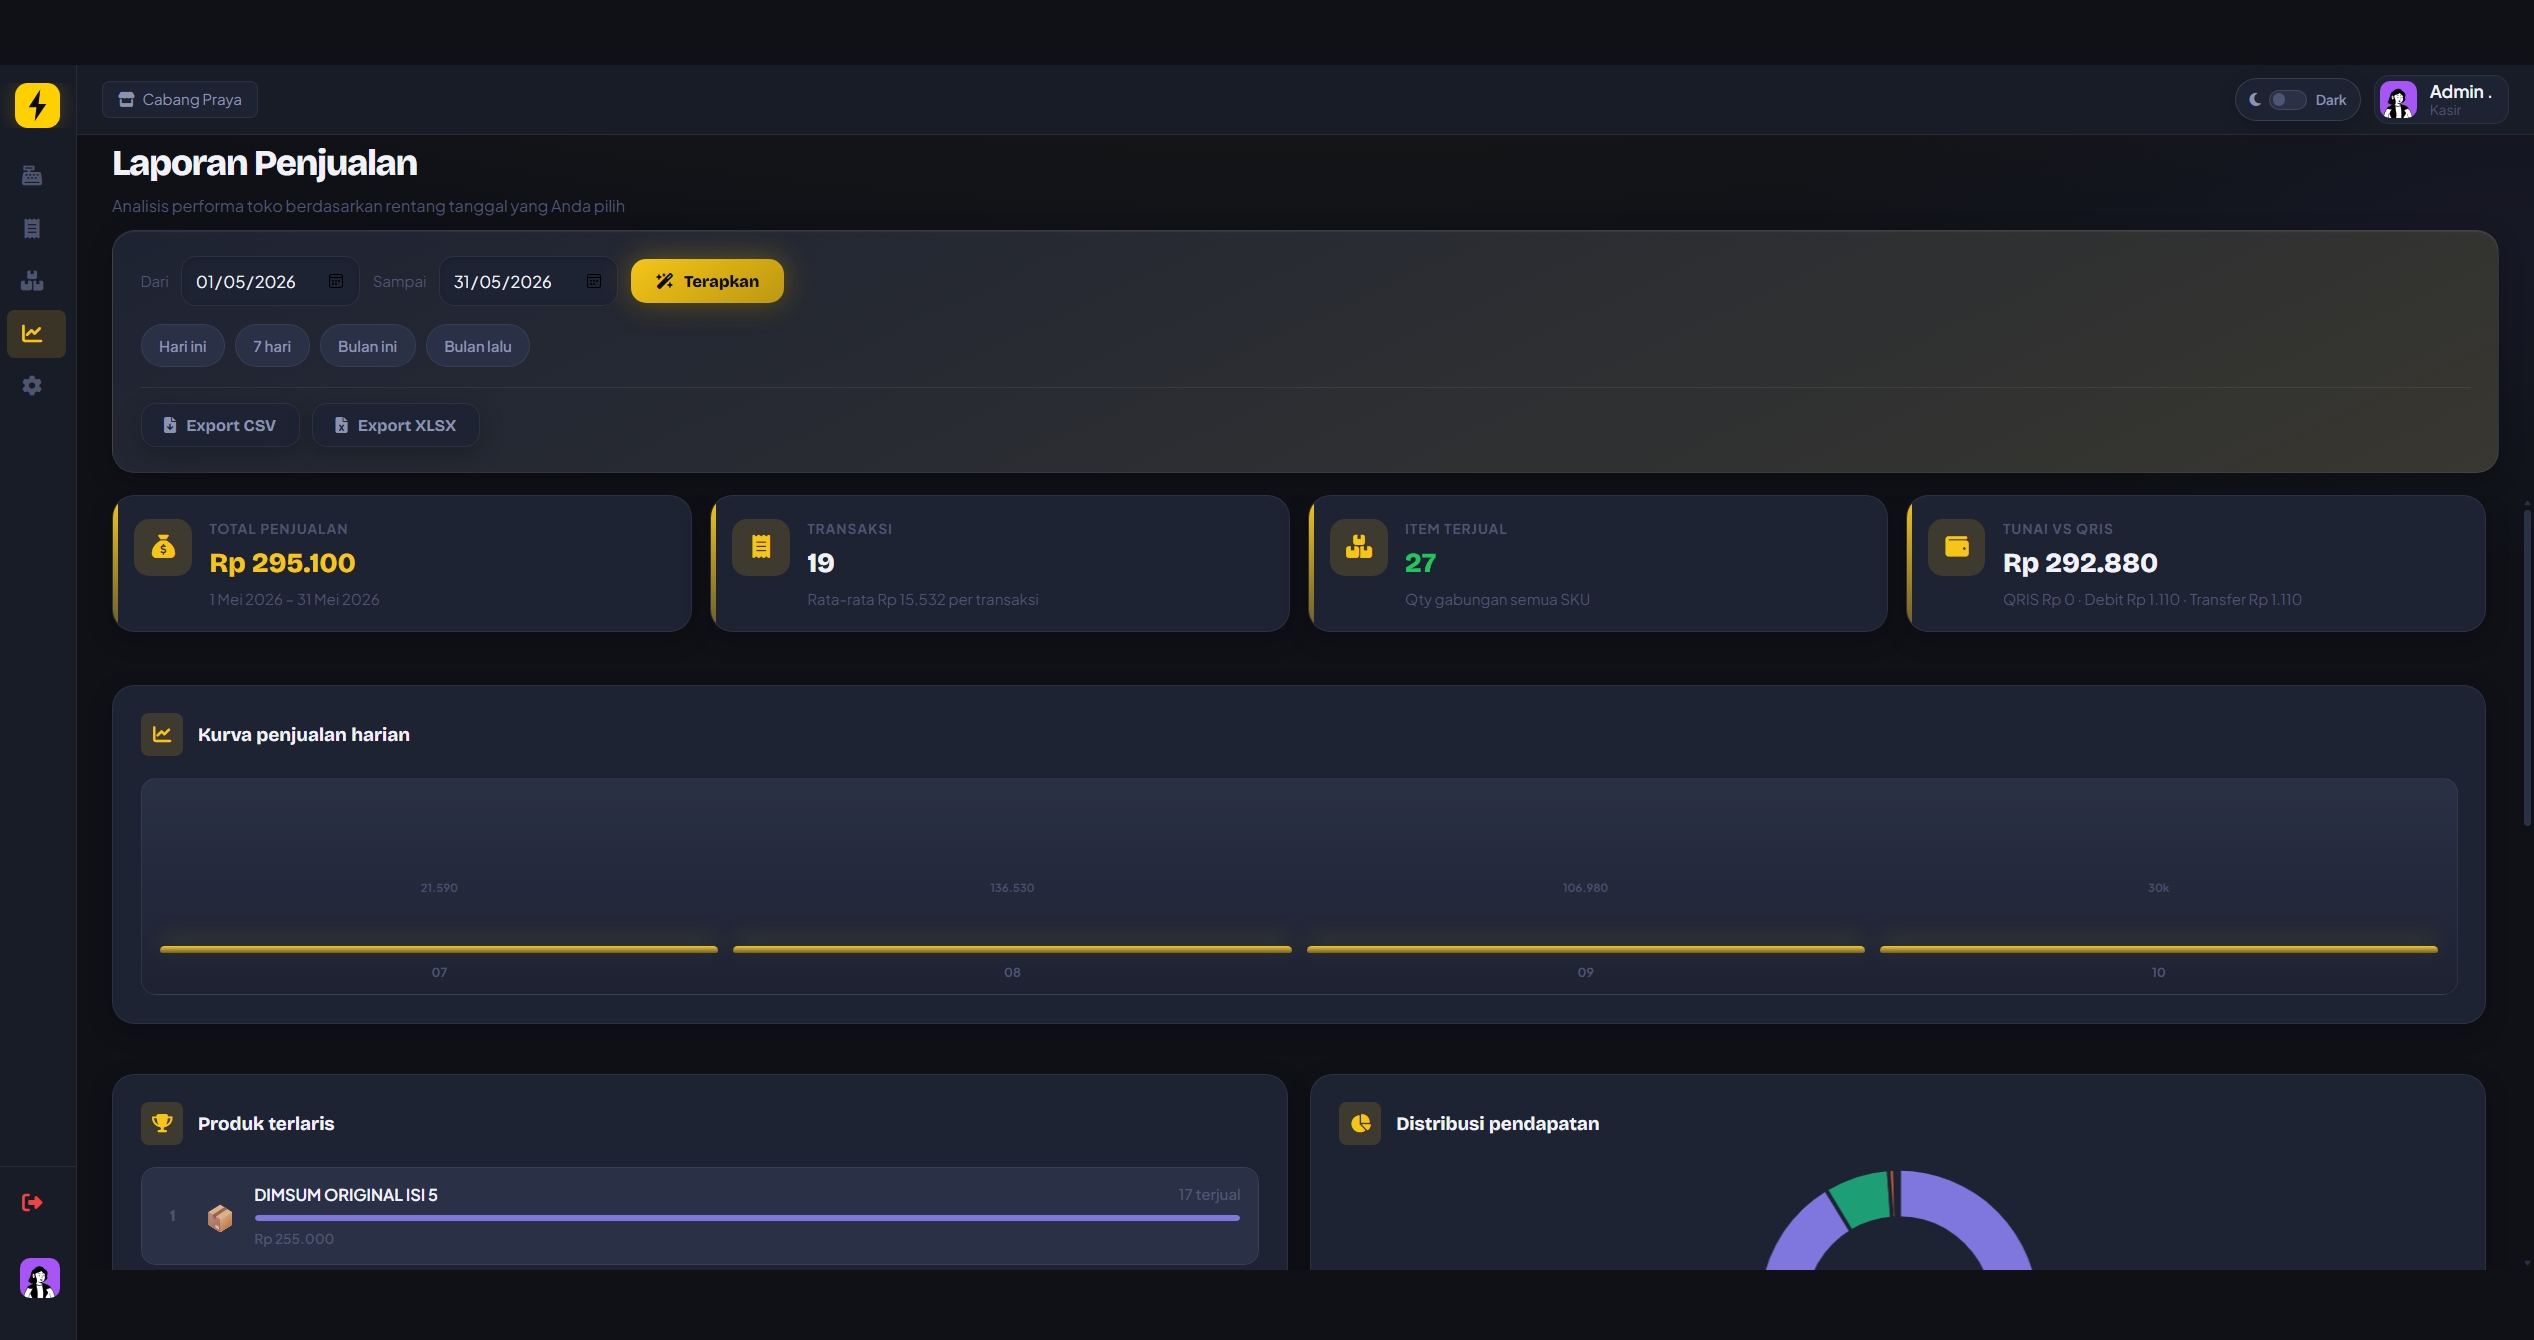Click the package icon for Dimsum Original
Image resolution: width=2534 pixels, height=1340 pixels.
[x=220, y=1217]
